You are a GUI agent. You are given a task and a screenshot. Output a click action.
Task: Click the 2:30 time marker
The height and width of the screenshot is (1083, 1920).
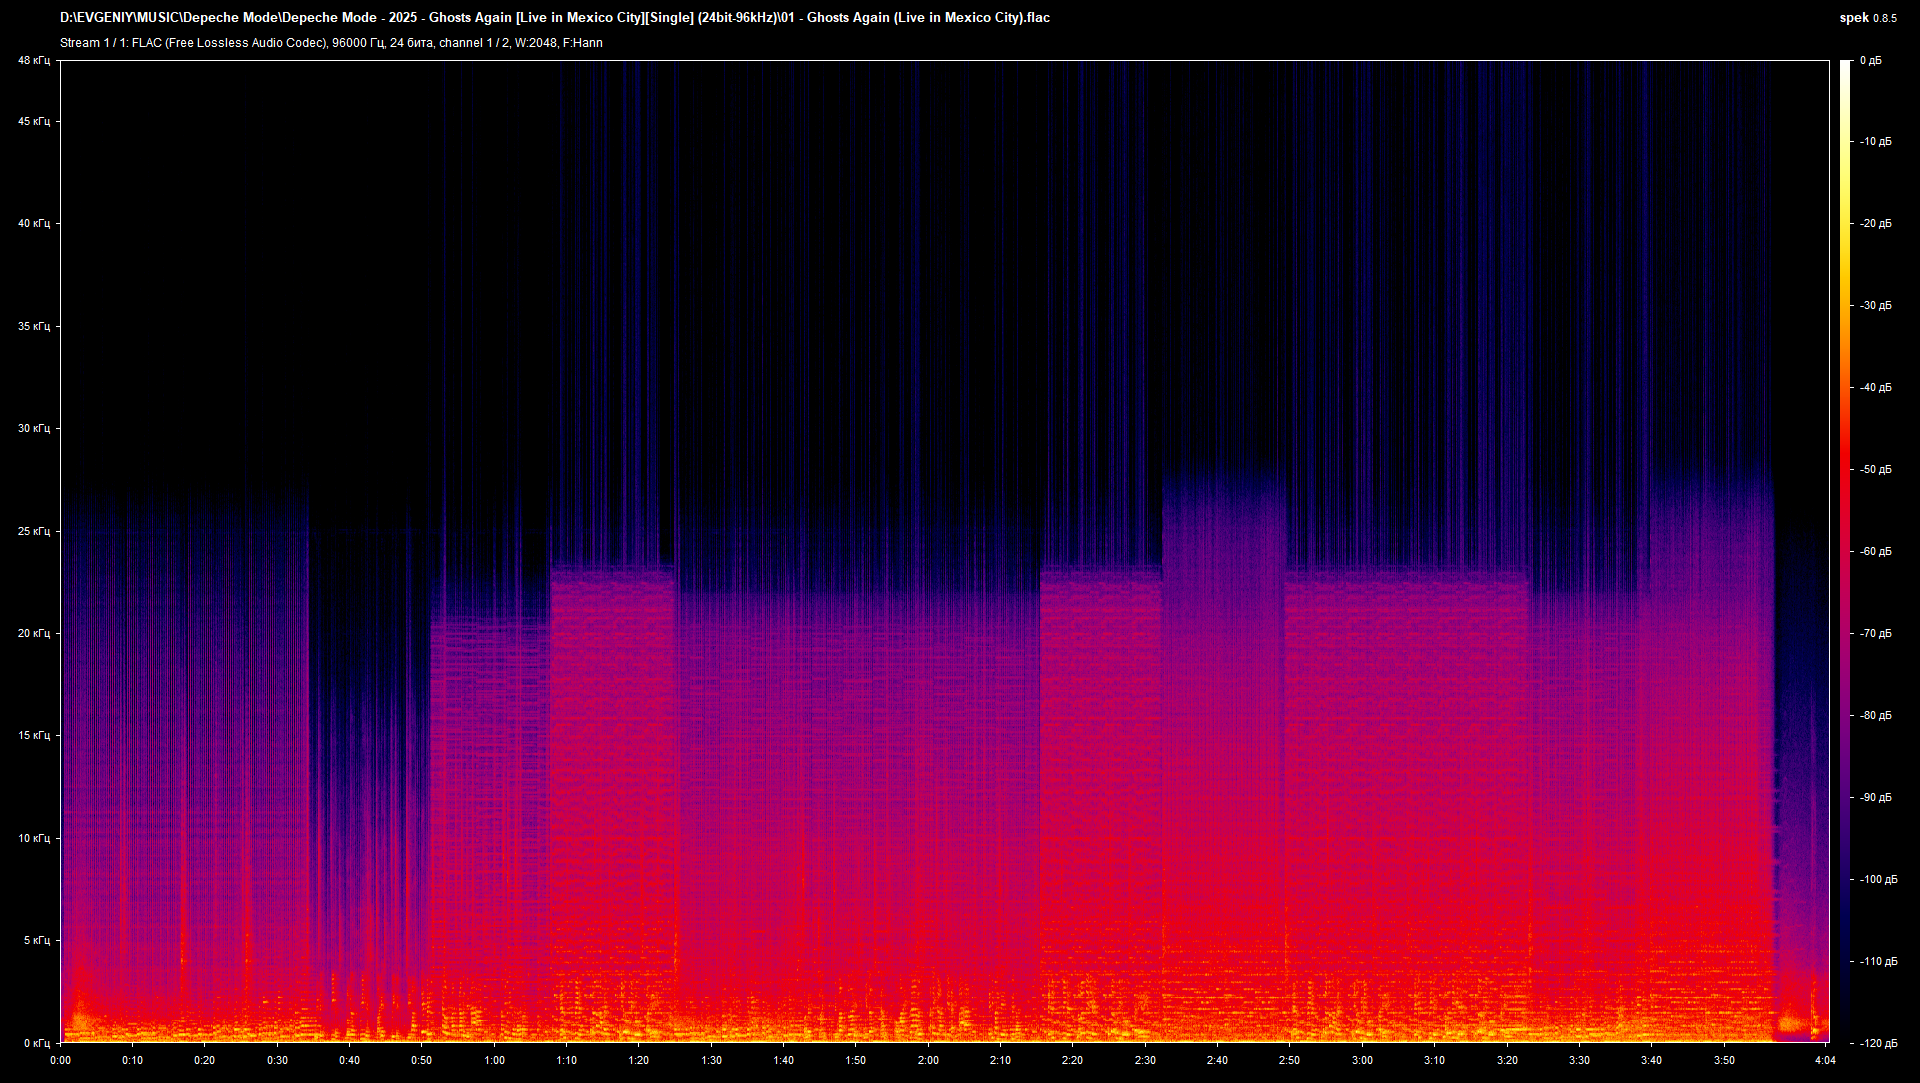tap(1145, 1060)
